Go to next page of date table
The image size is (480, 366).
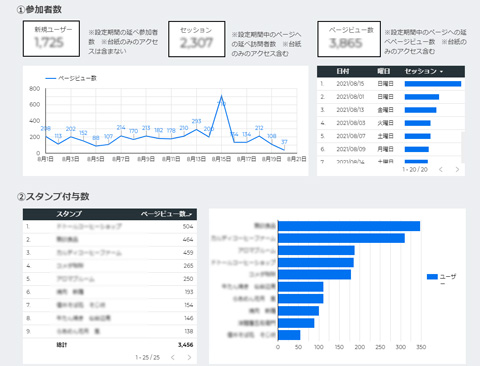click(457, 169)
